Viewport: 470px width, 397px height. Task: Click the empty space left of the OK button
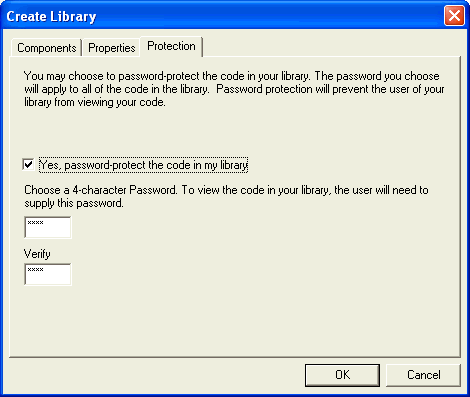157,375
